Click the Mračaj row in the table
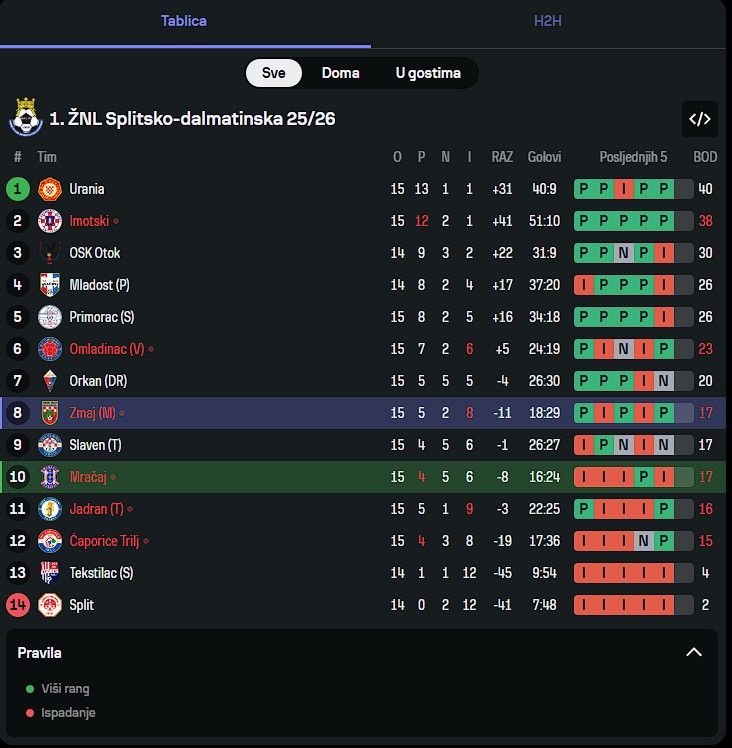Viewport: 732px width, 748px height. (x=300, y=477)
